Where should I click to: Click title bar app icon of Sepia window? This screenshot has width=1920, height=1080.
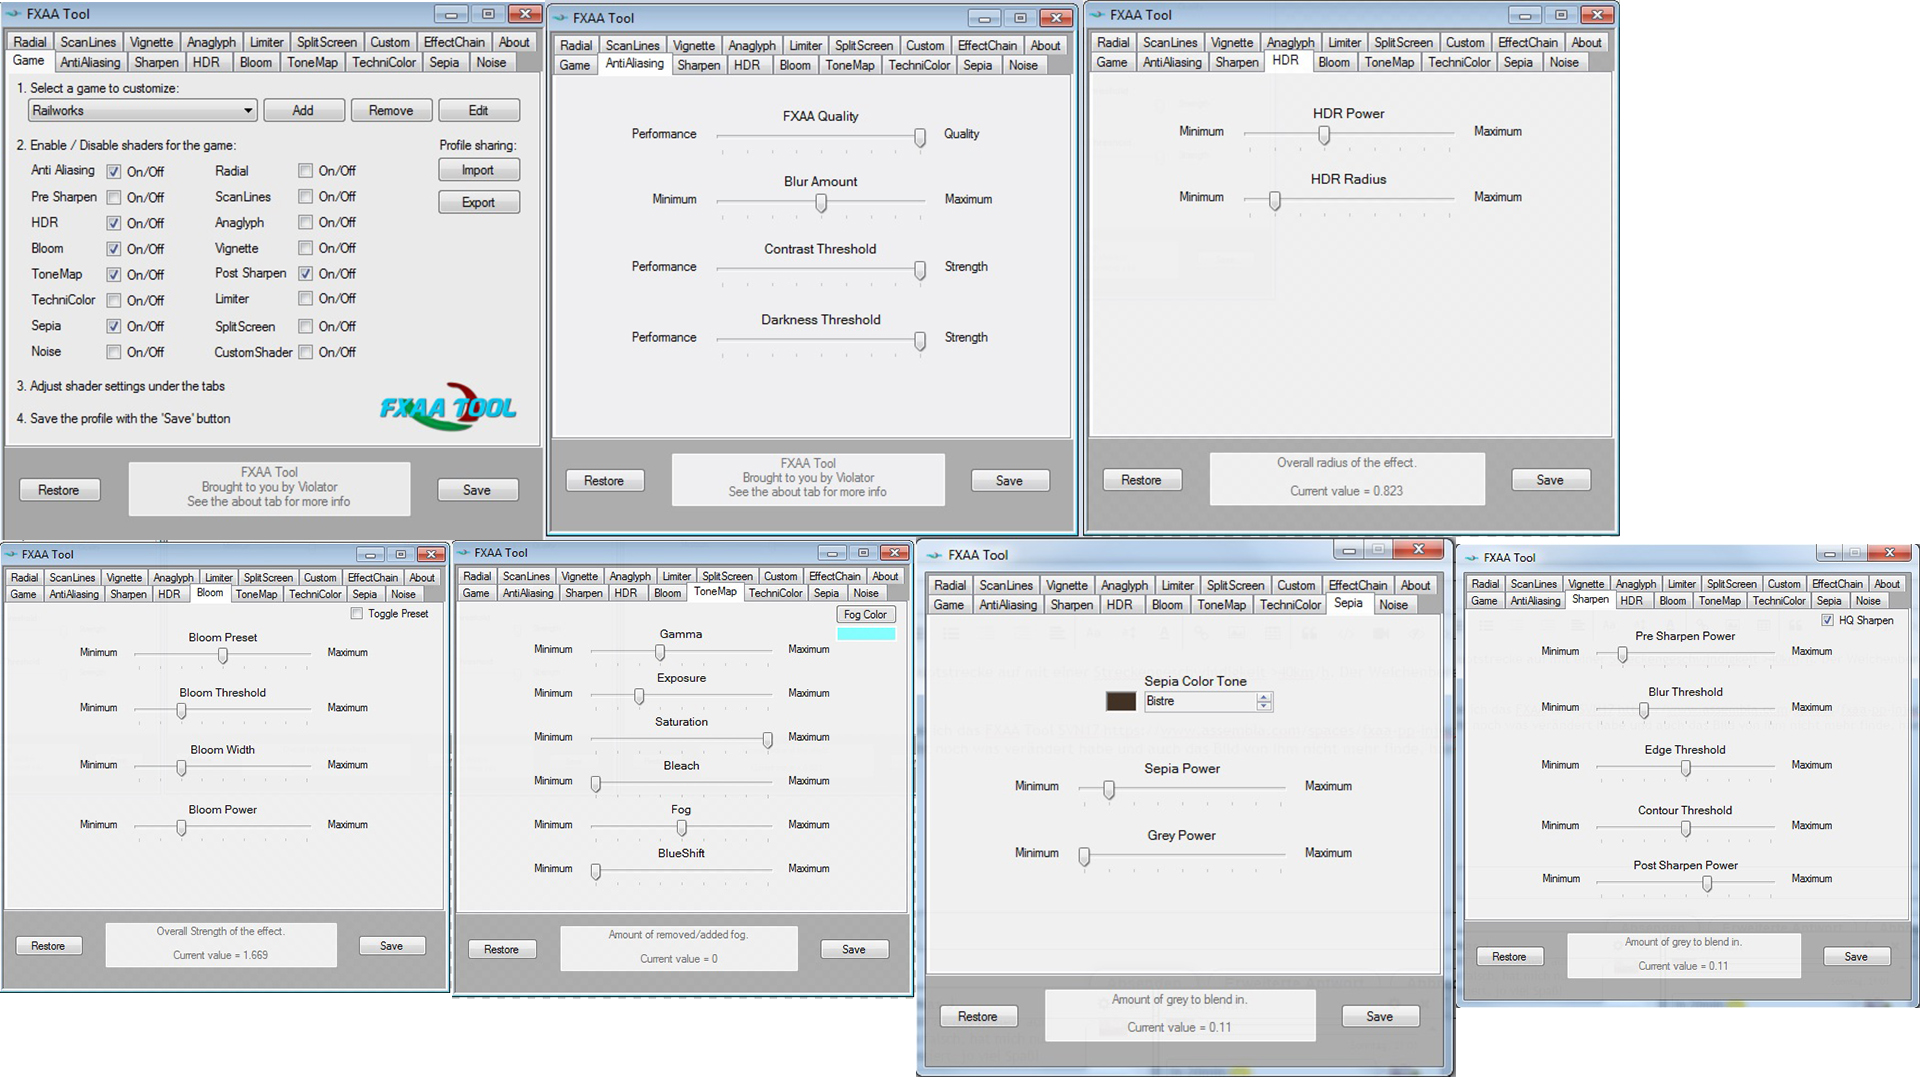click(934, 555)
